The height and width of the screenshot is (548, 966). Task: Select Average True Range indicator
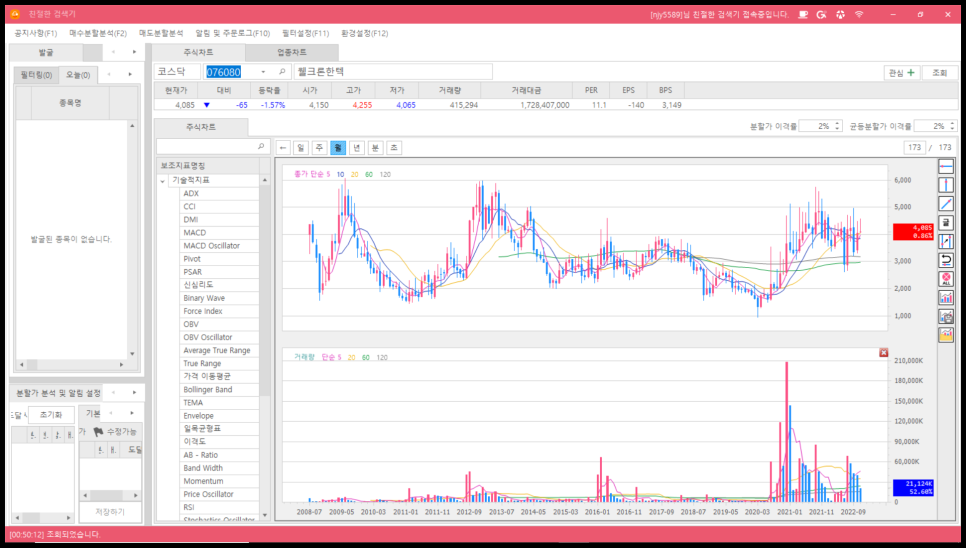217,350
